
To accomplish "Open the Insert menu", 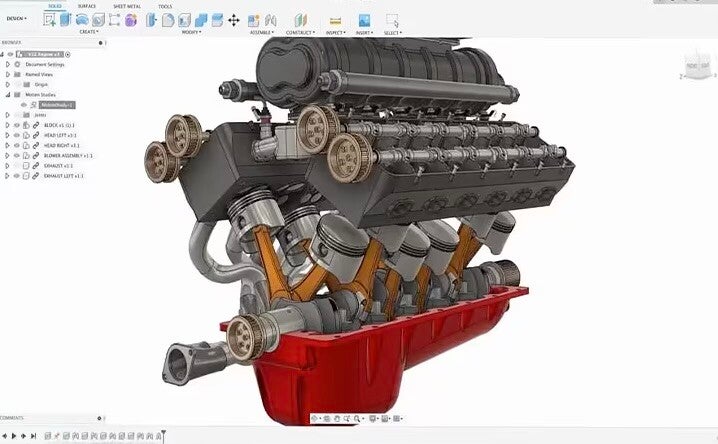I will click(364, 32).
